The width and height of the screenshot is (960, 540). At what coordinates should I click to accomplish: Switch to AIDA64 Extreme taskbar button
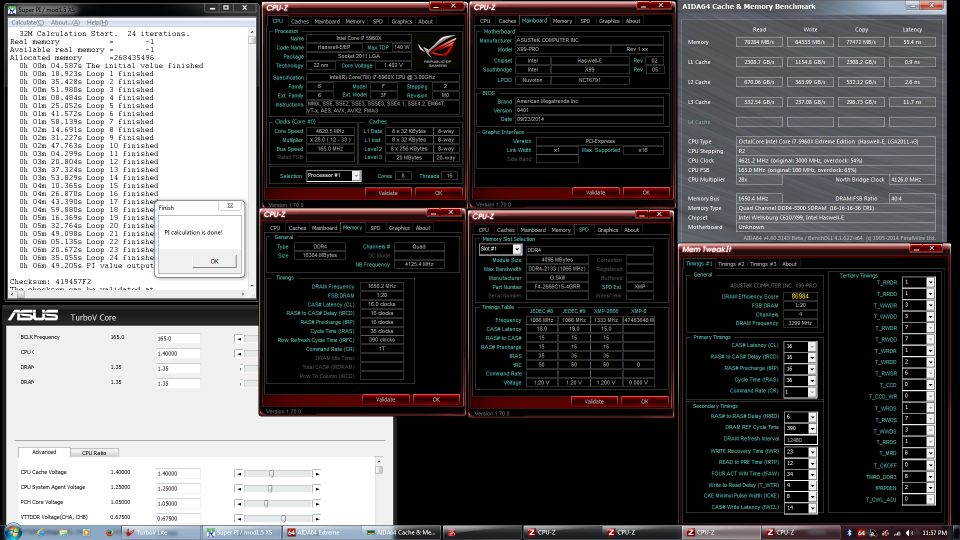320,533
